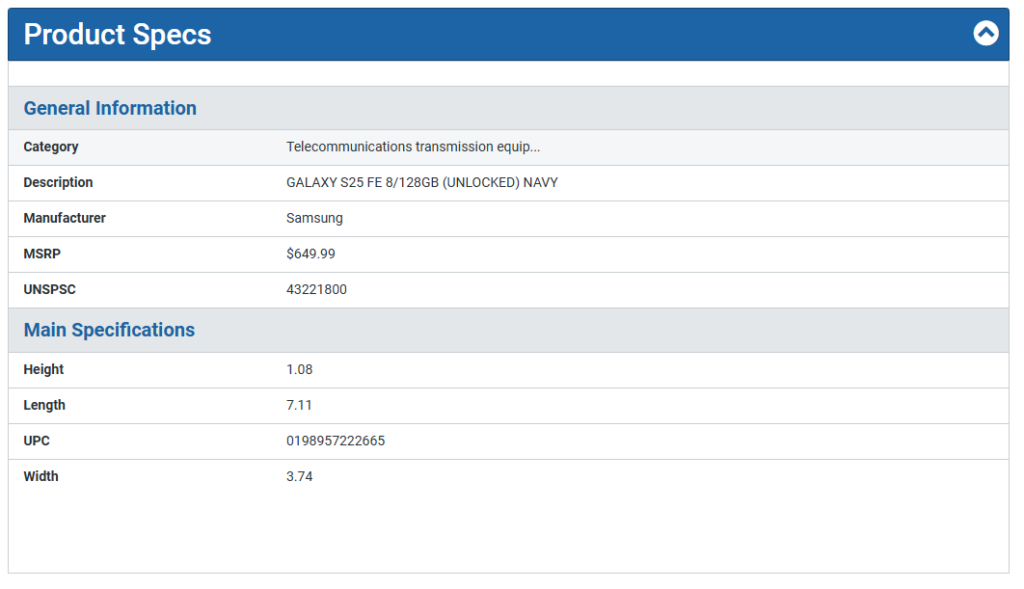Select the Main Specifications section heading
Screen dimensions: 1024x589
click(109, 330)
